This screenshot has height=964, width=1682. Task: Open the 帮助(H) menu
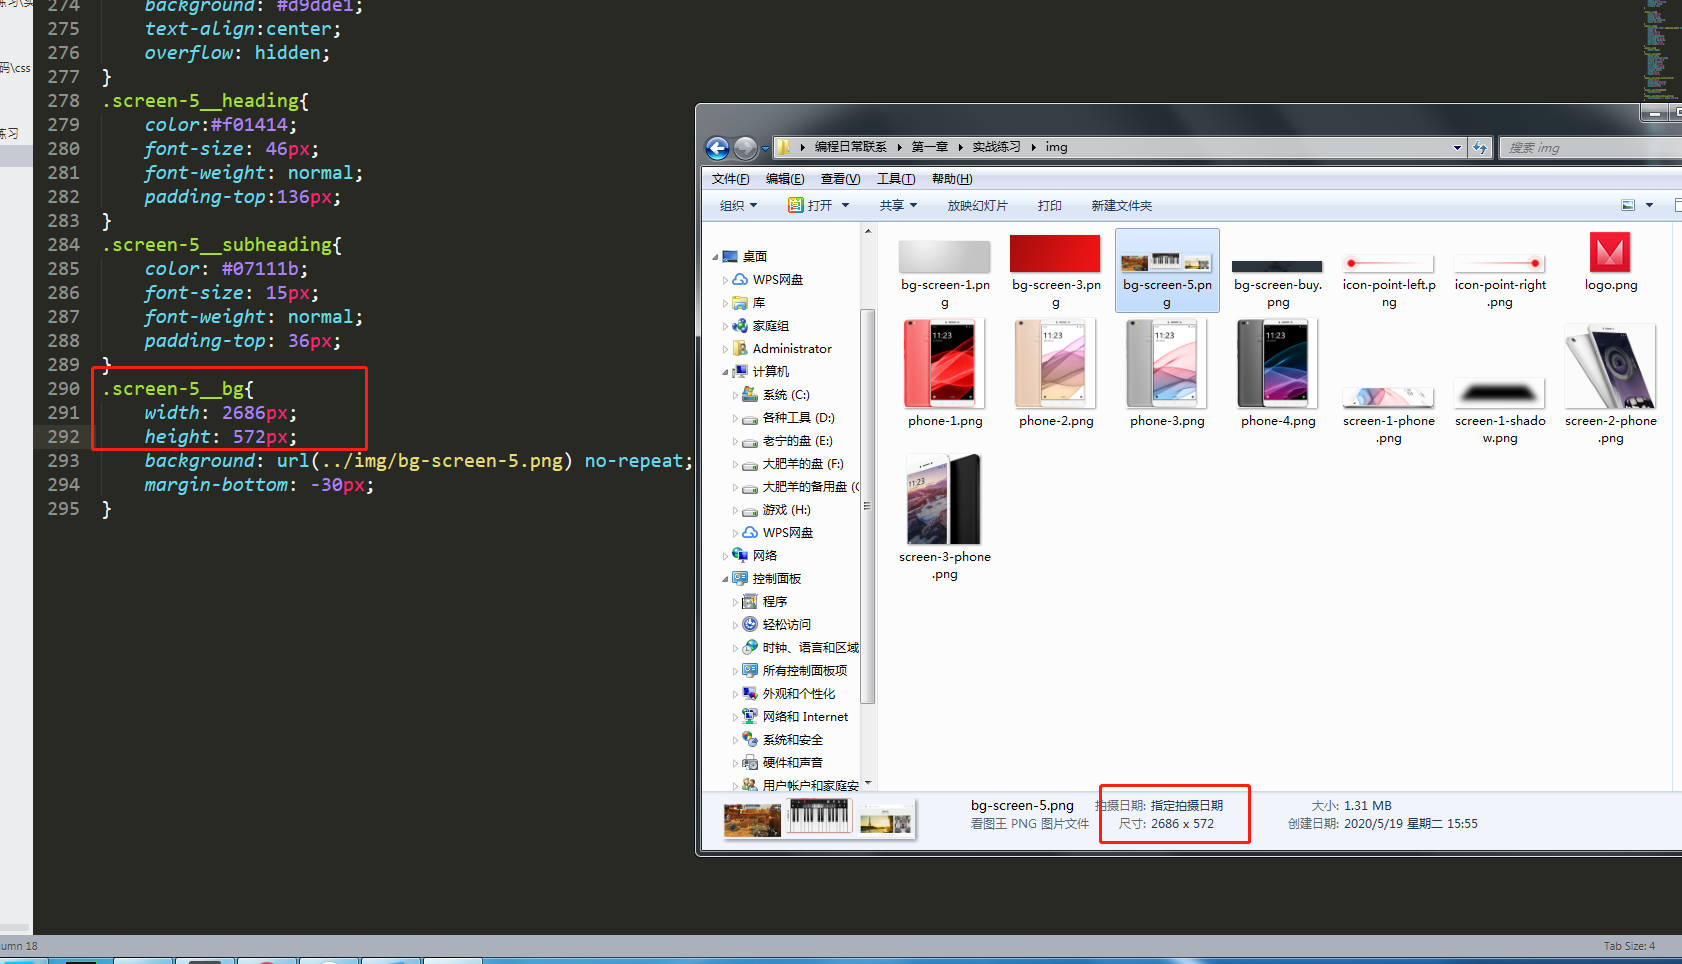click(952, 179)
